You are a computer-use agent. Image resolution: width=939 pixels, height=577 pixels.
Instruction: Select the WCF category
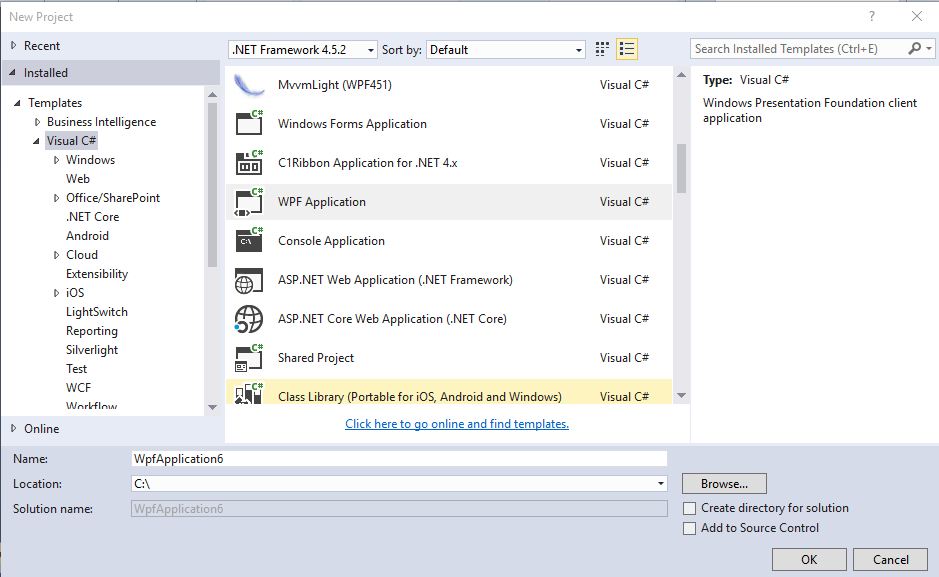tap(78, 388)
